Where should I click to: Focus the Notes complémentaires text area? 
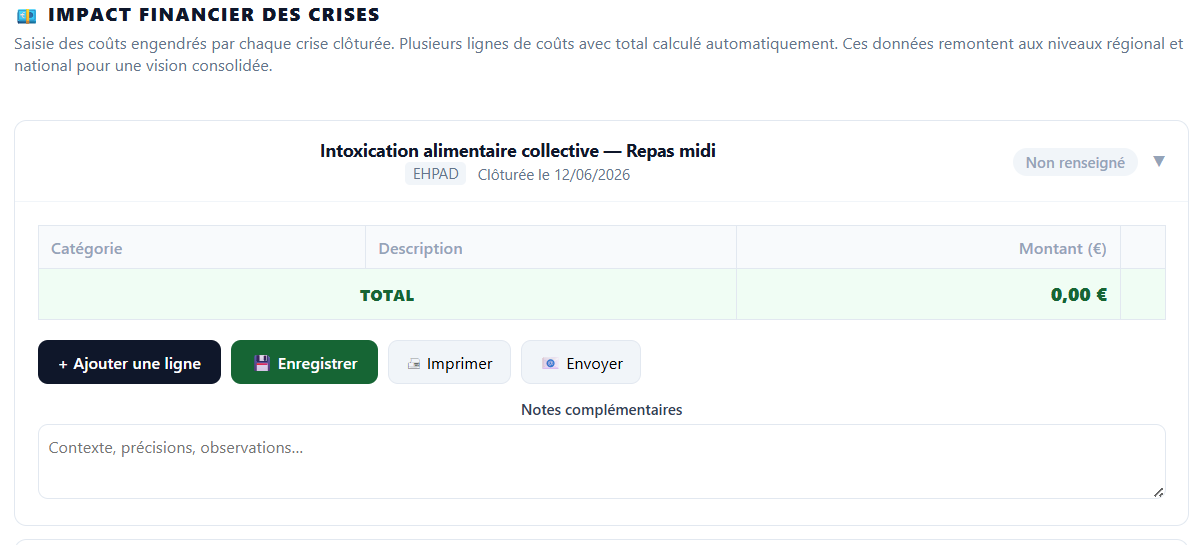click(601, 462)
